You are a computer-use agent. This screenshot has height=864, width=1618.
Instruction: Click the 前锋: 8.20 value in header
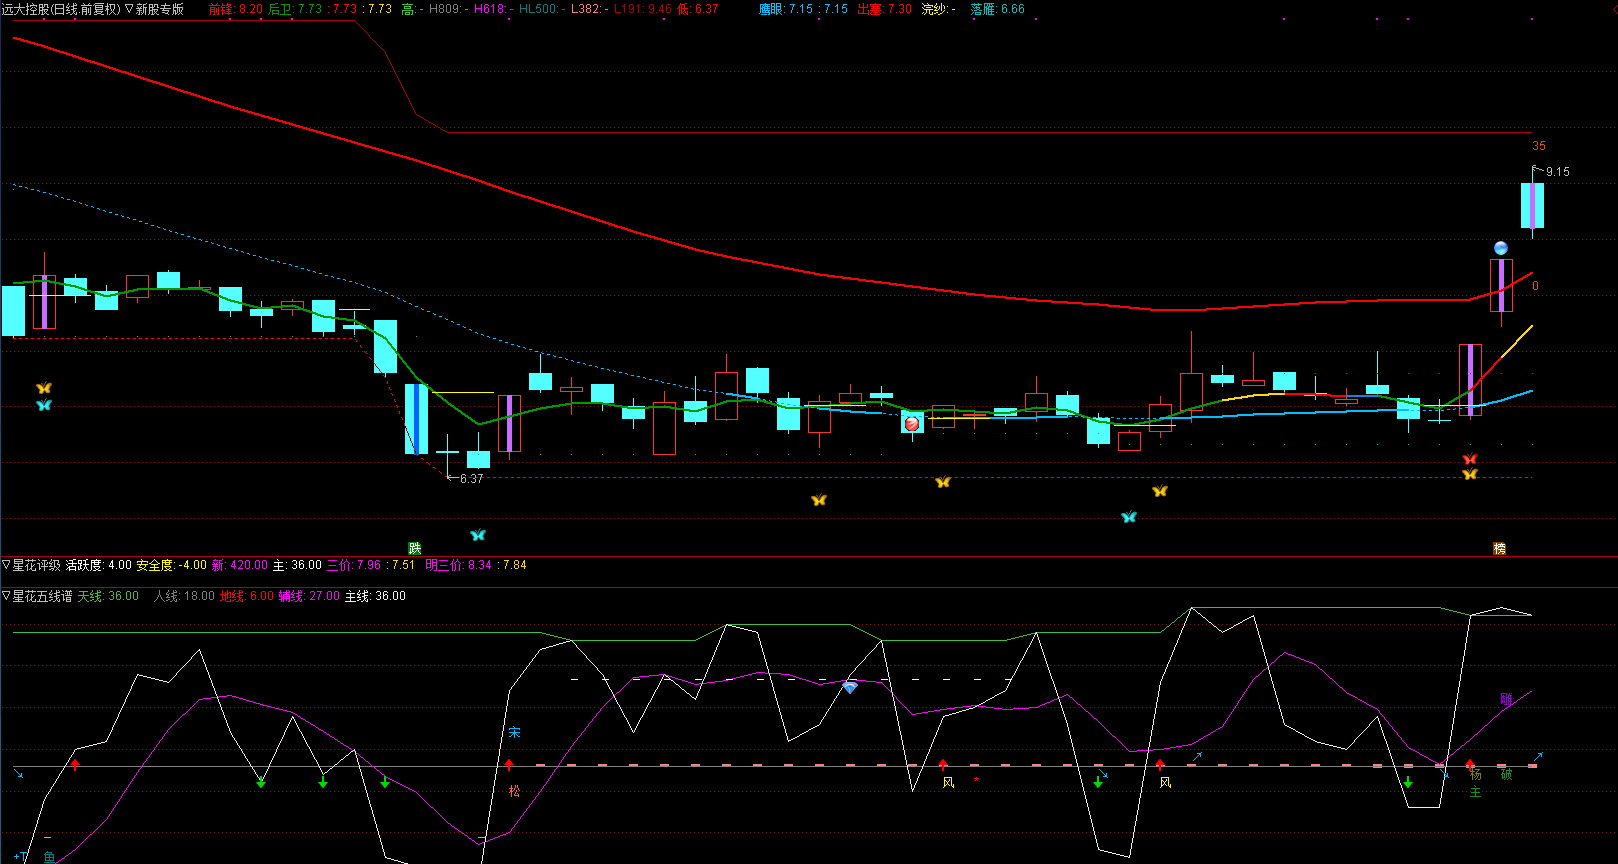click(x=236, y=9)
